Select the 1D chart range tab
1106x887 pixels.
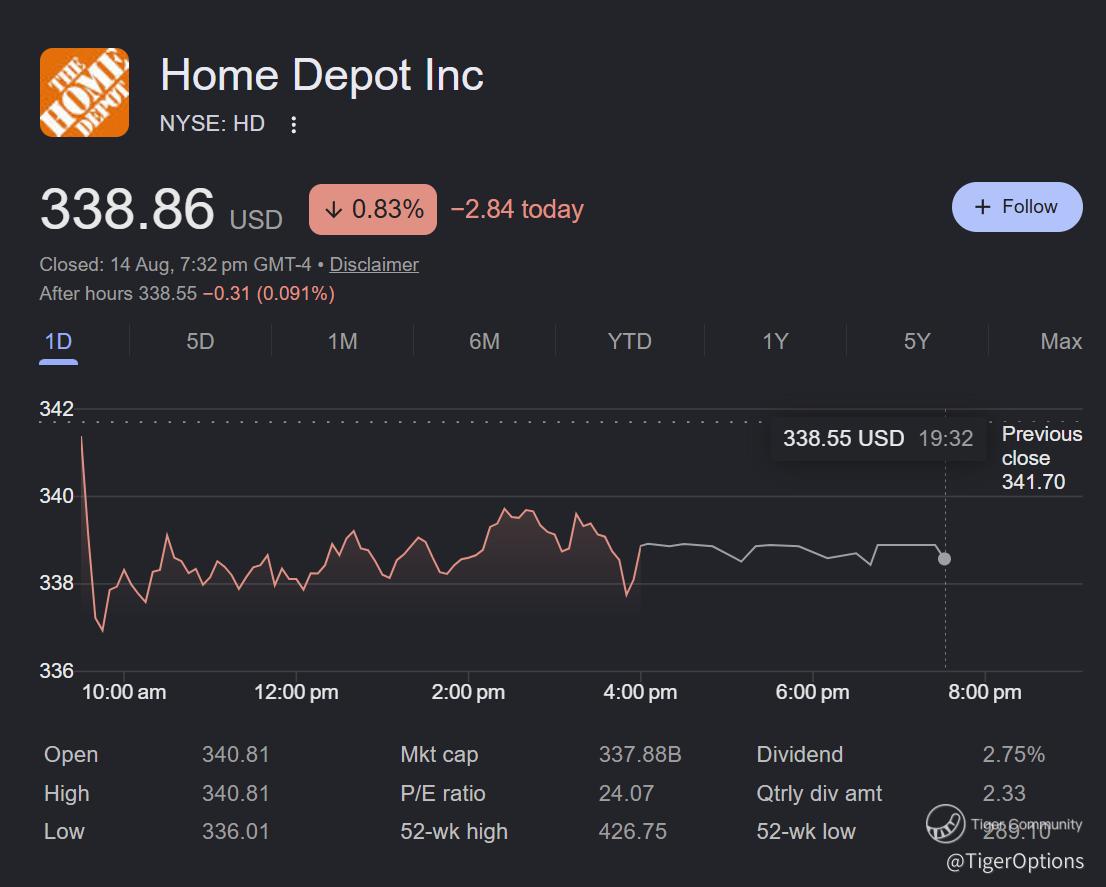pos(59,342)
